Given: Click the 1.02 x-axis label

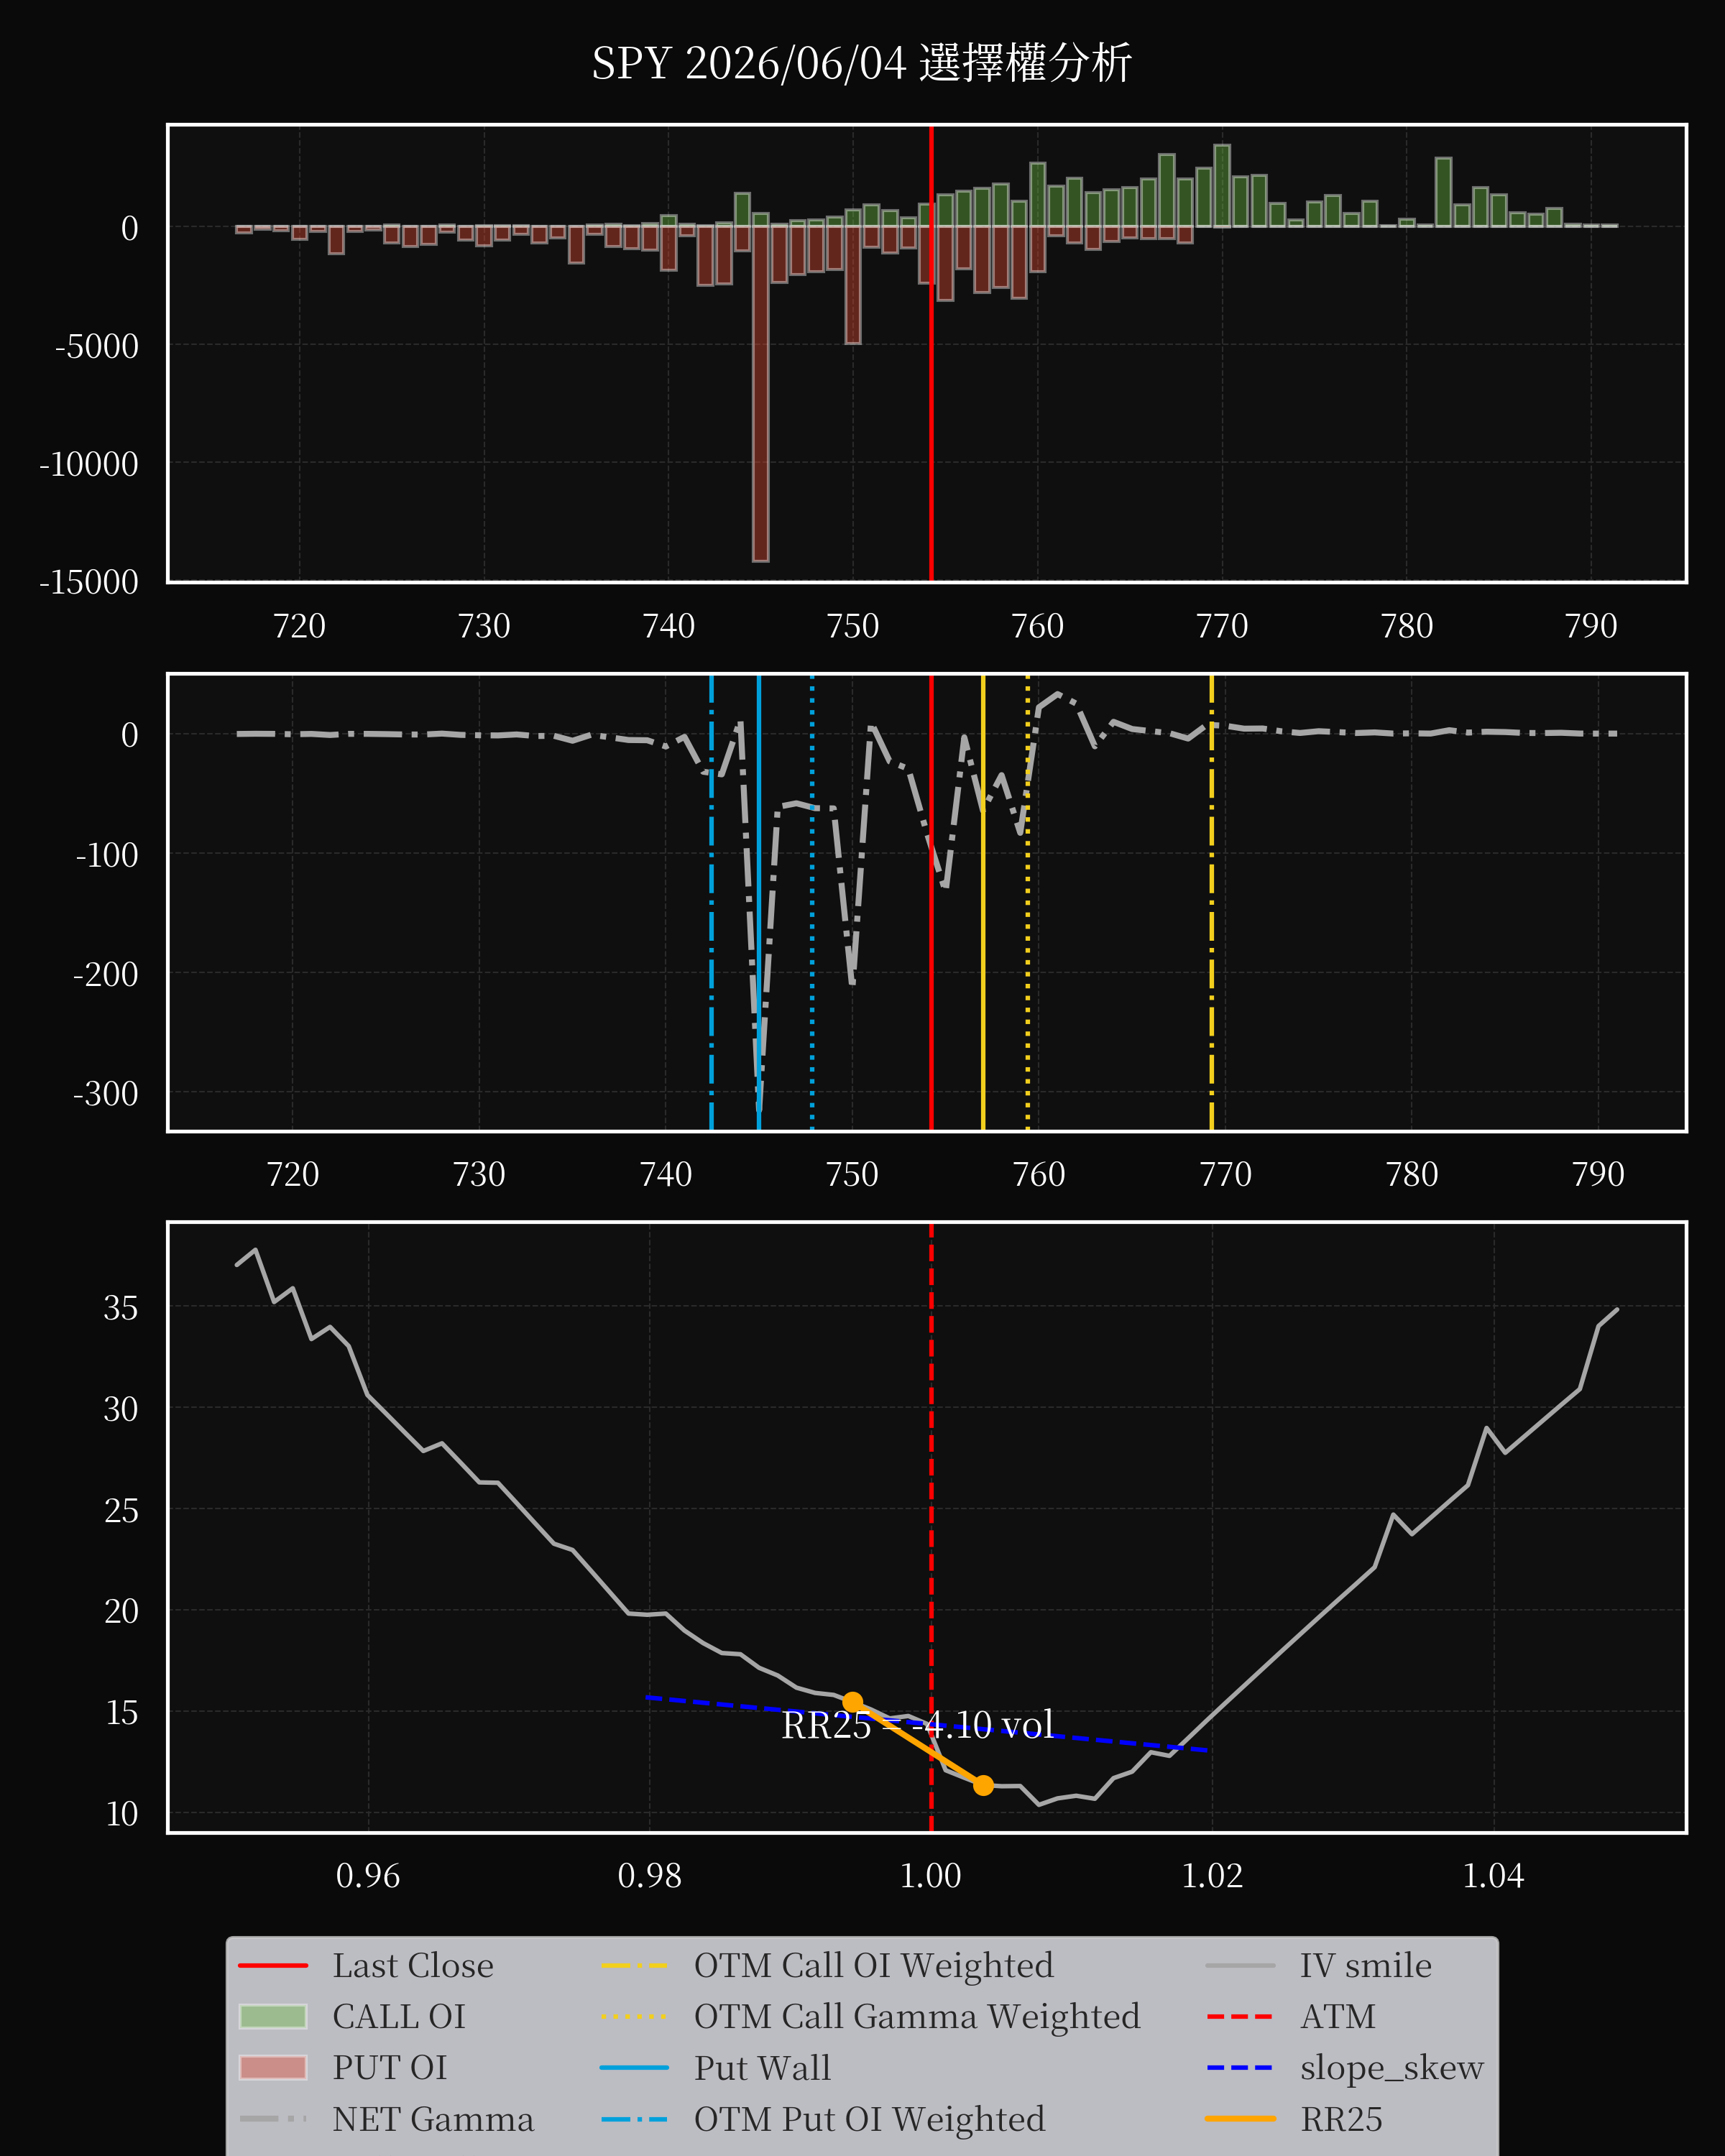Looking at the screenshot, I should pyautogui.click(x=1213, y=1876).
